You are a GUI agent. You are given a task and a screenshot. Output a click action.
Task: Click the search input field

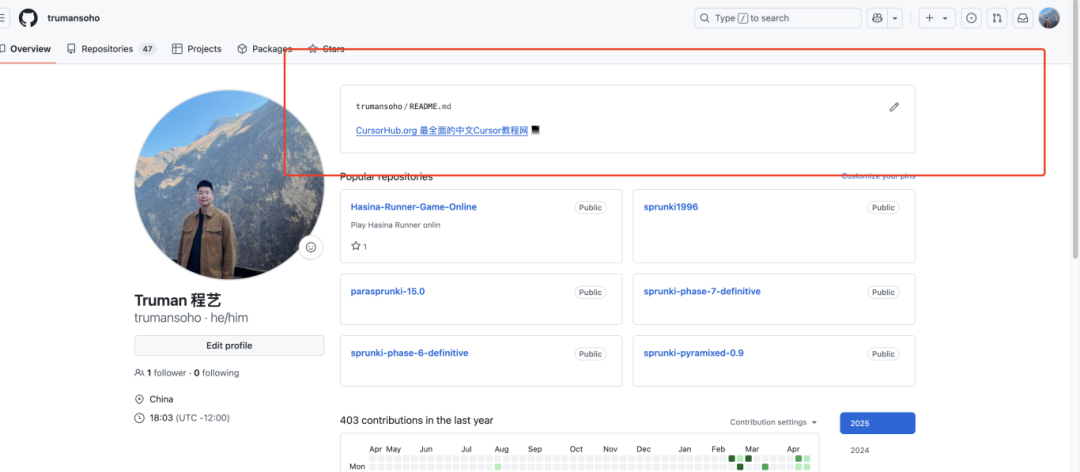[778, 18]
